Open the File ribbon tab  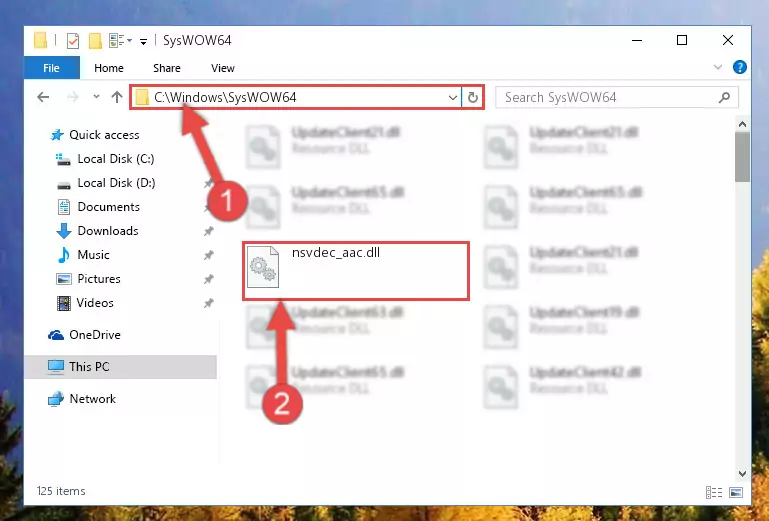pos(51,68)
